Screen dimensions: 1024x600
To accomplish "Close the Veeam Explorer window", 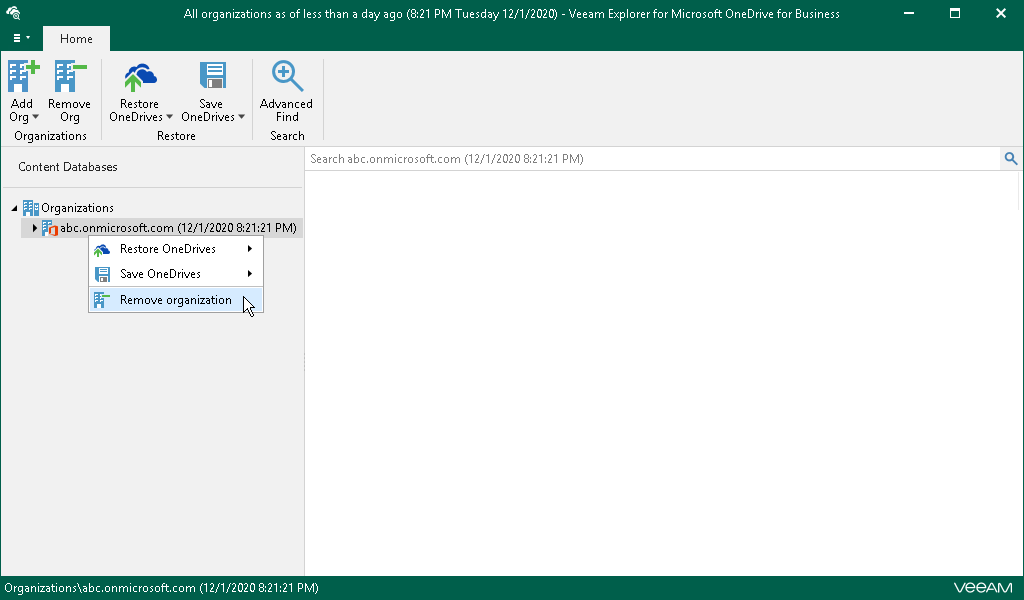I will point(1000,13).
